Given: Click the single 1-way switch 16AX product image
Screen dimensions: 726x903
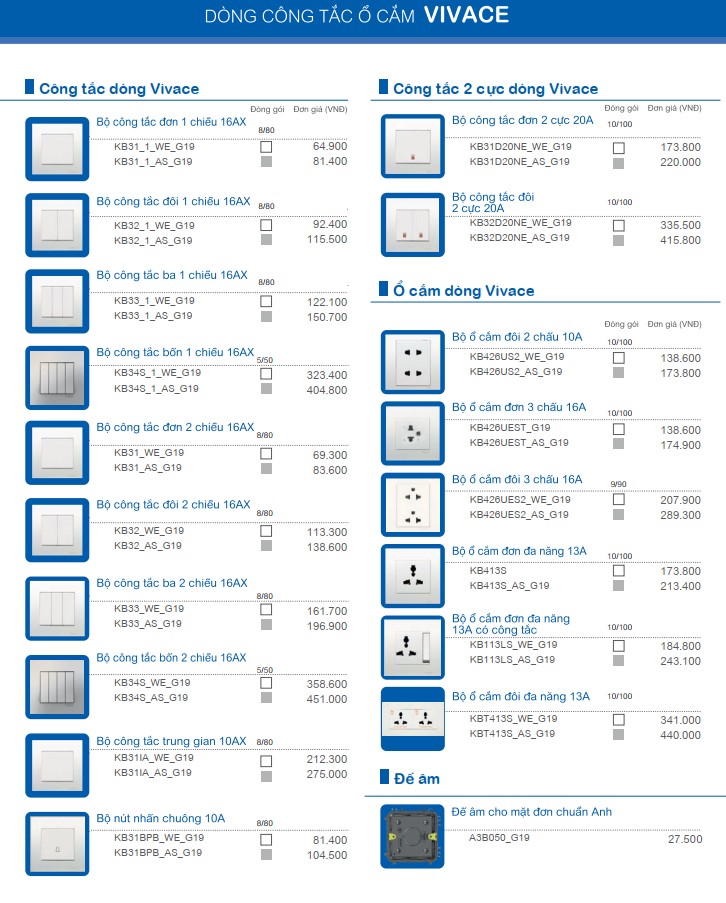Looking at the screenshot, I should [x=57, y=149].
